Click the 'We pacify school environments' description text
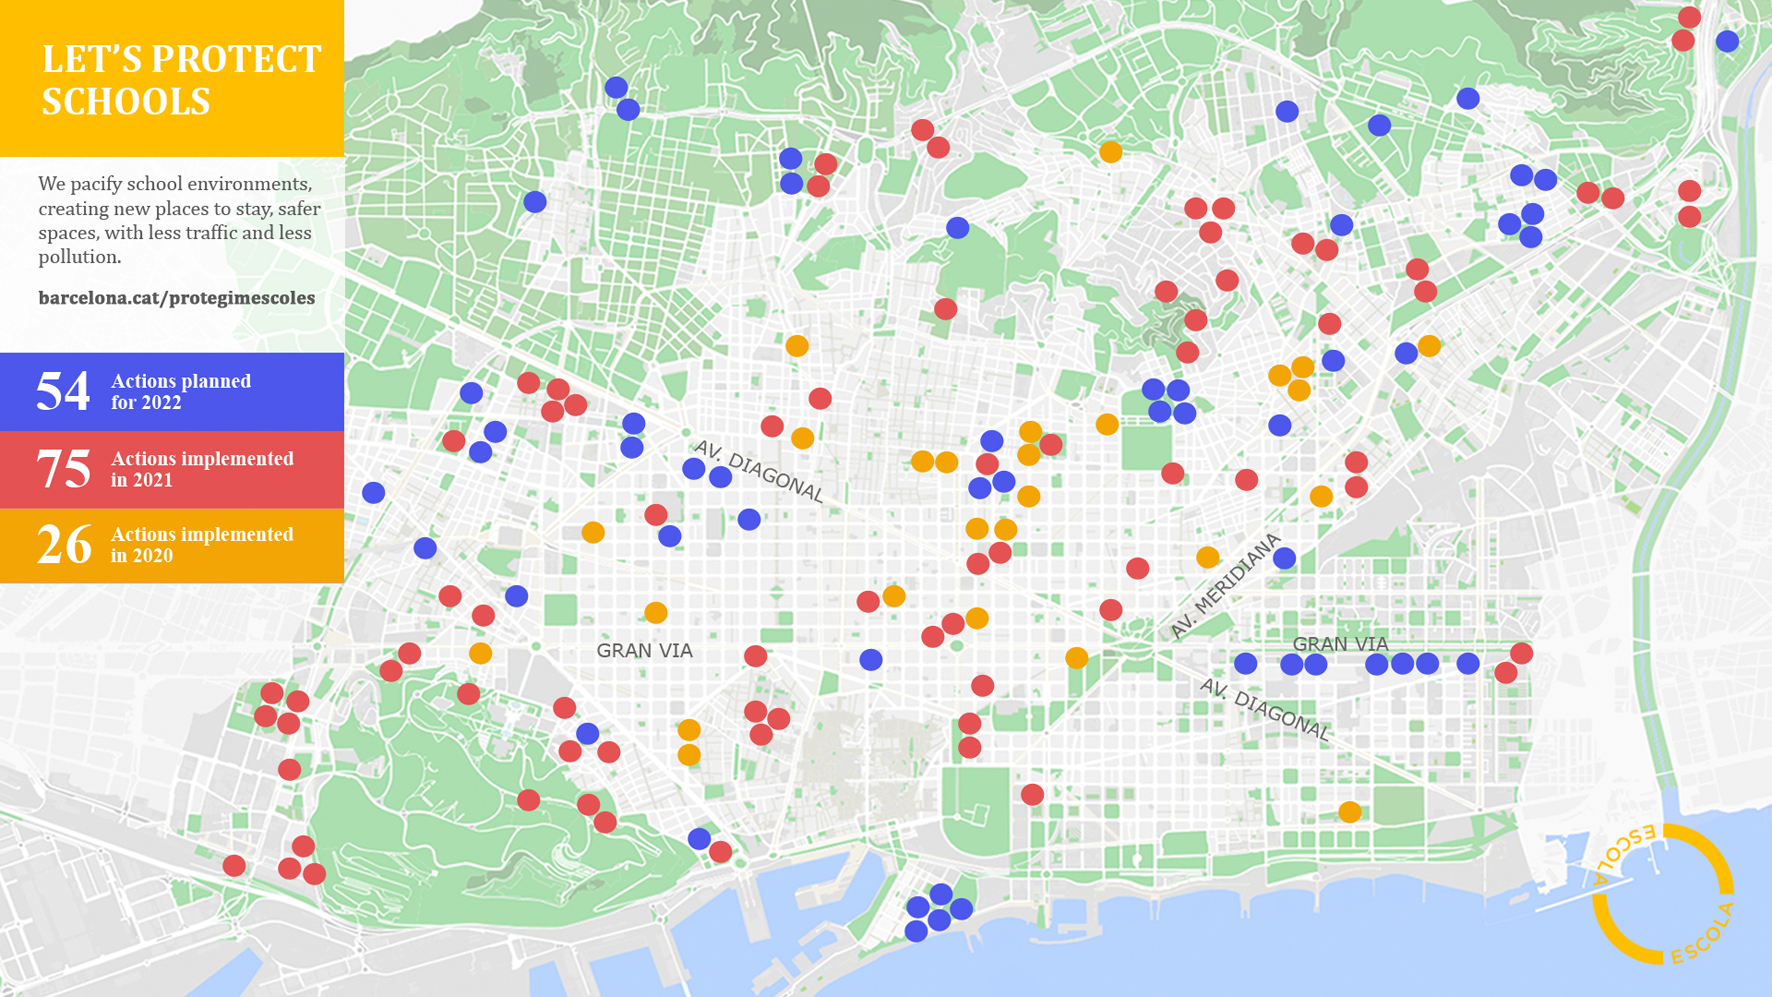Viewport: 1772px width, 997px height. [x=179, y=220]
